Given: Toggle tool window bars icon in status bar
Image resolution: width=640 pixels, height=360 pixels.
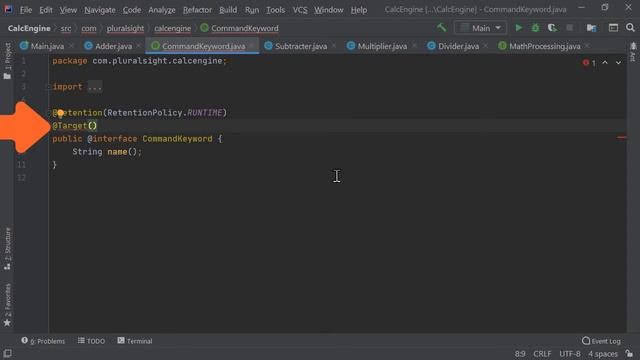Looking at the screenshot, I should pyautogui.click(x=7, y=353).
